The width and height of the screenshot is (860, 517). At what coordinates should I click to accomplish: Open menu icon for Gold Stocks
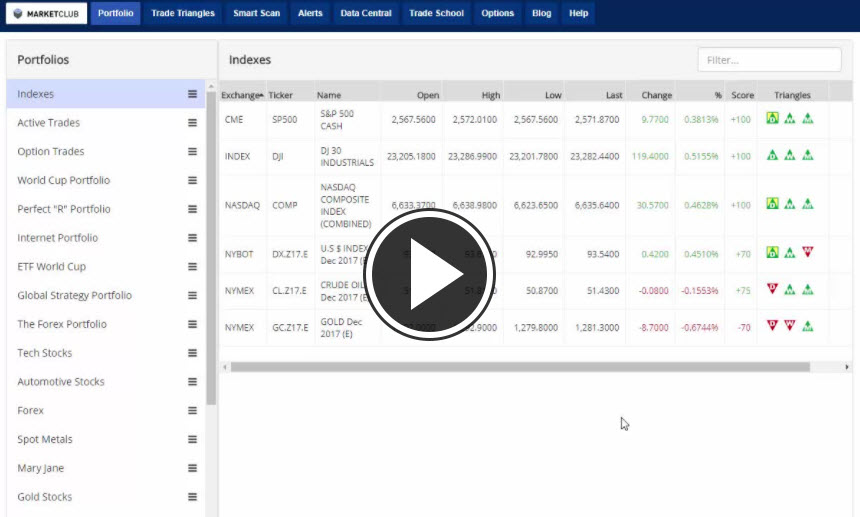click(x=193, y=497)
